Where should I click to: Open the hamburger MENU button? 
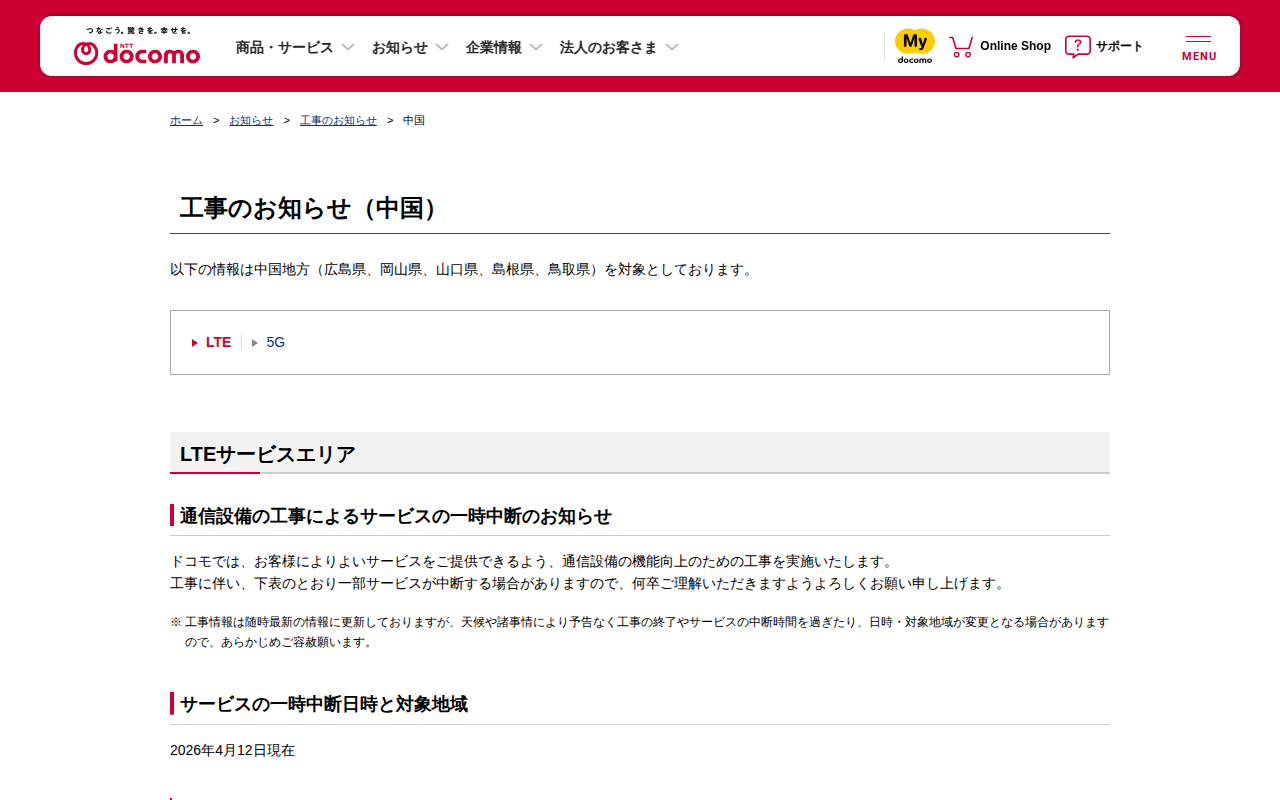(1199, 47)
